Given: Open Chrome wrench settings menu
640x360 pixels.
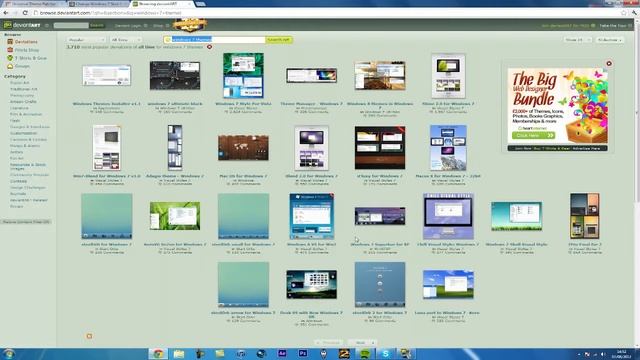Looking at the screenshot, I should (x=634, y=13).
